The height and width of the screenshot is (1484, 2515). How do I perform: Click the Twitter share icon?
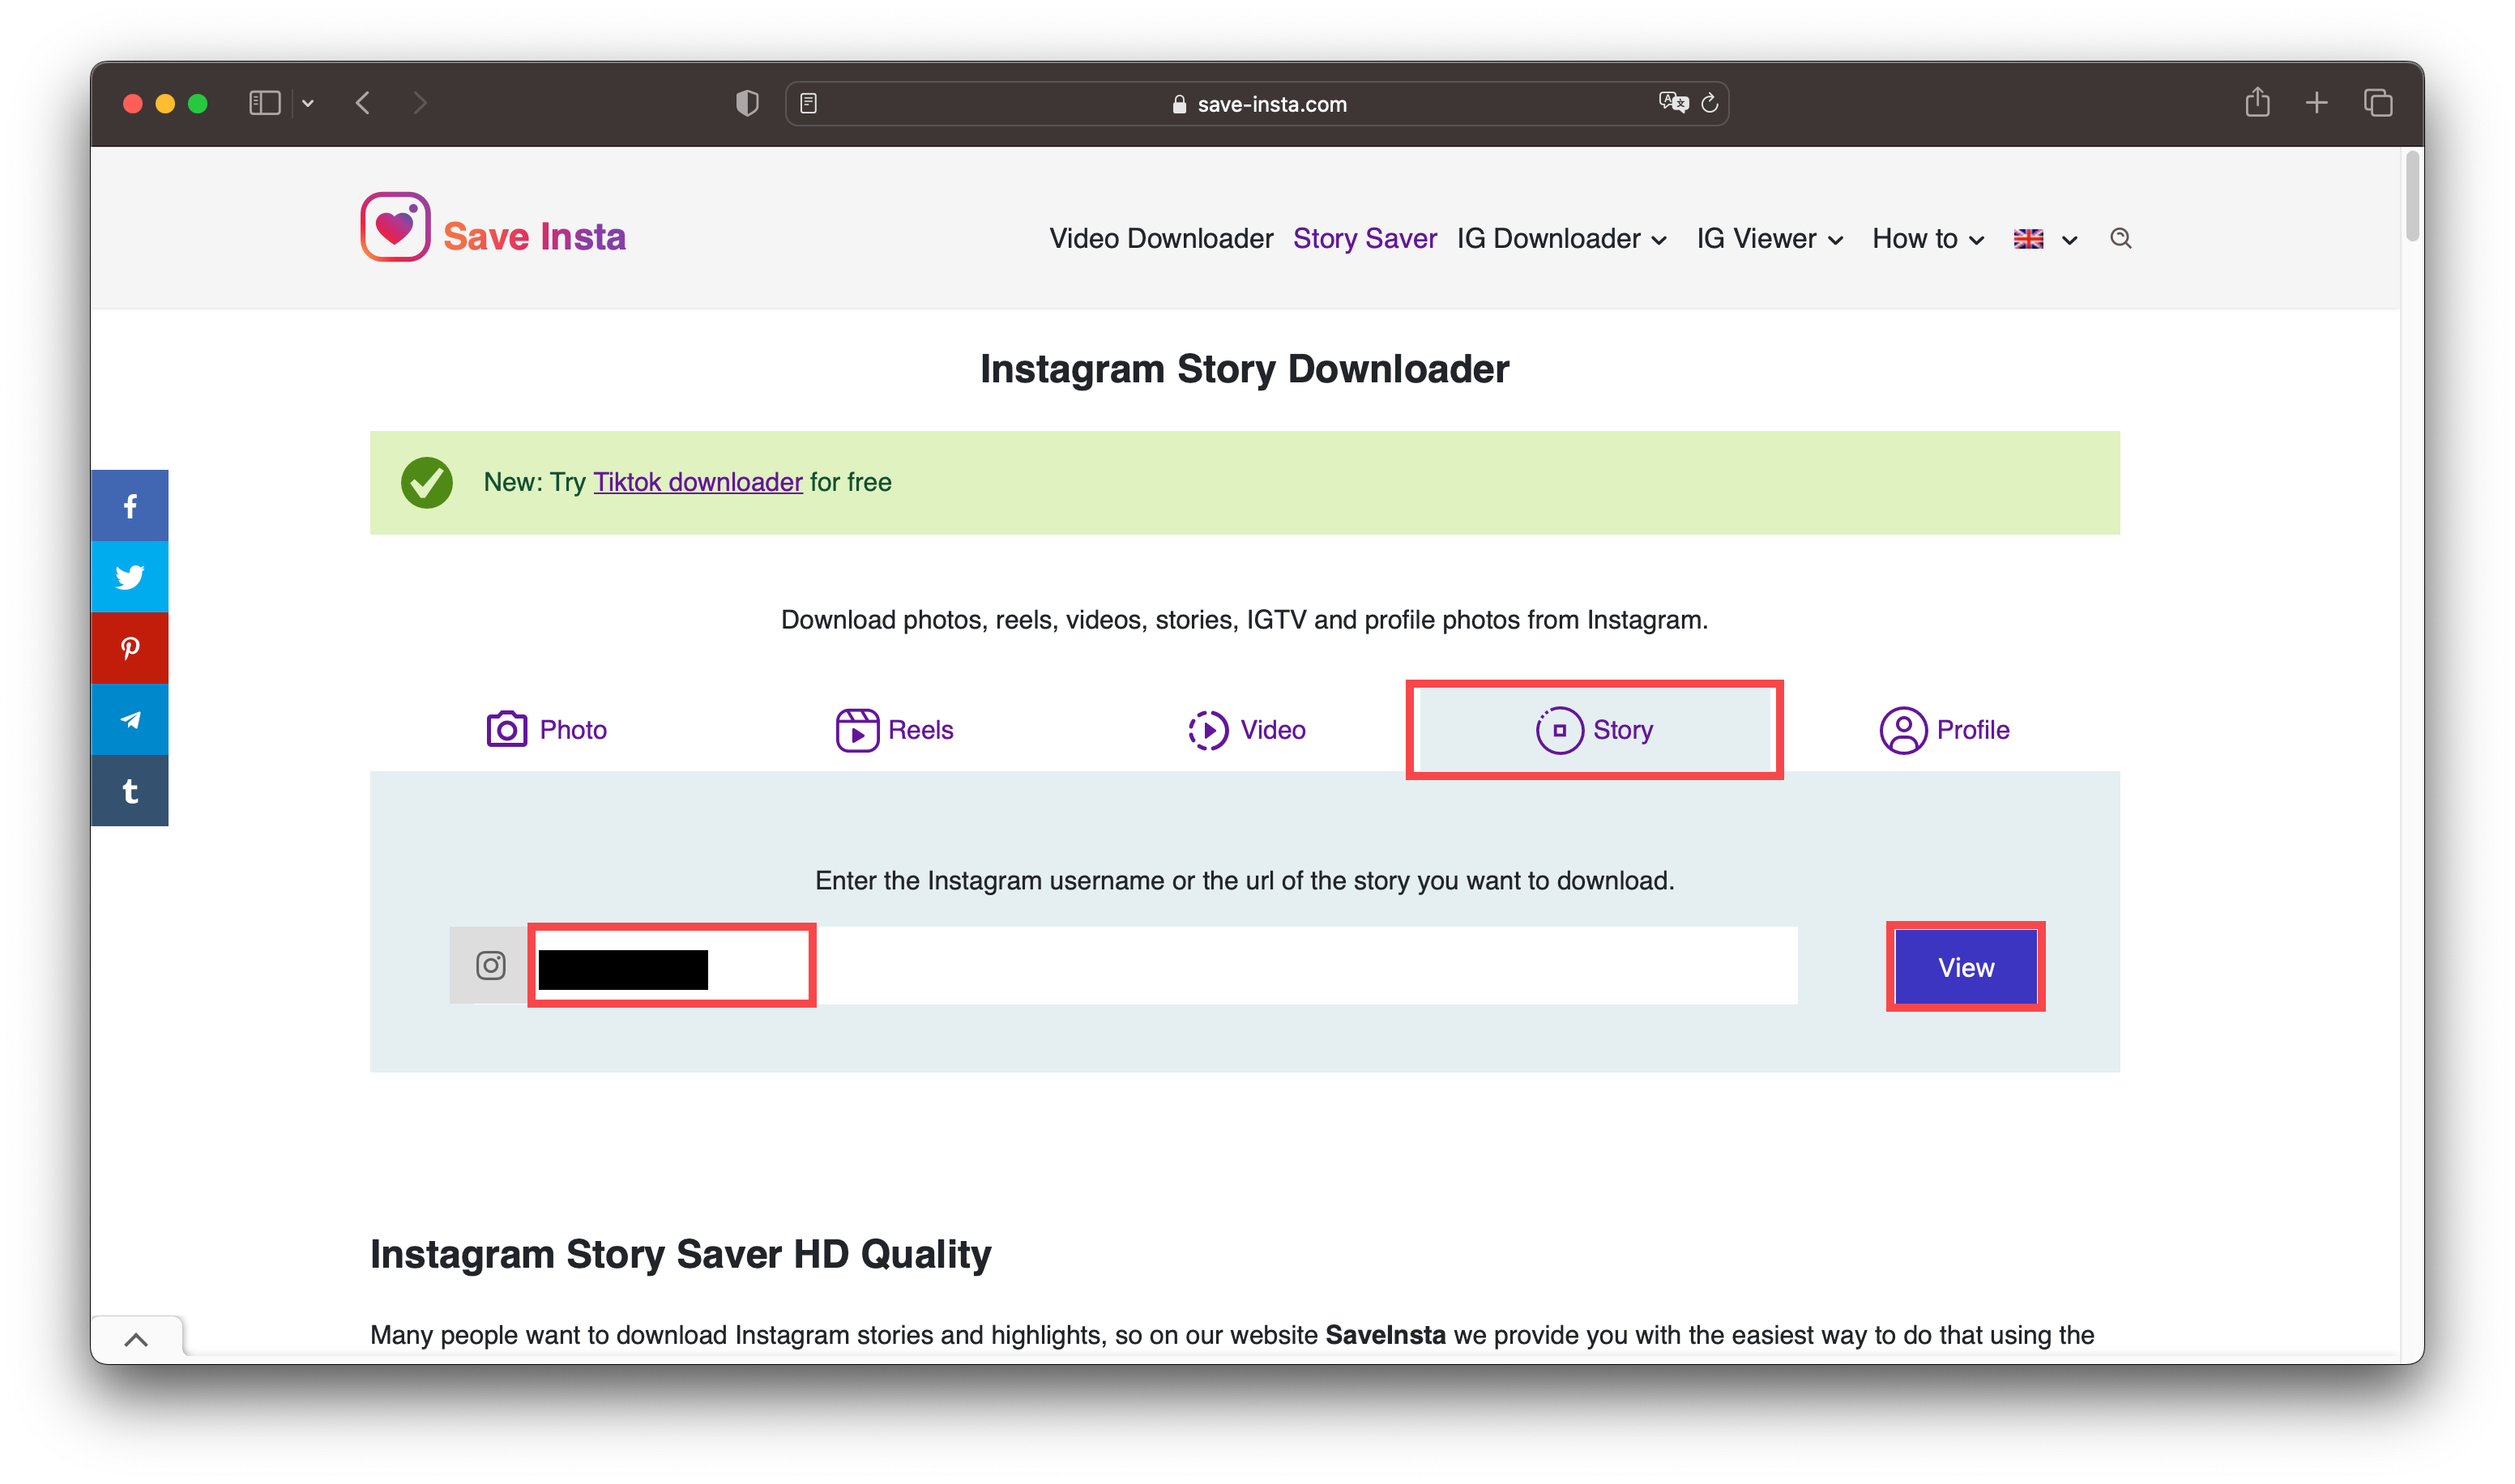(130, 577)
